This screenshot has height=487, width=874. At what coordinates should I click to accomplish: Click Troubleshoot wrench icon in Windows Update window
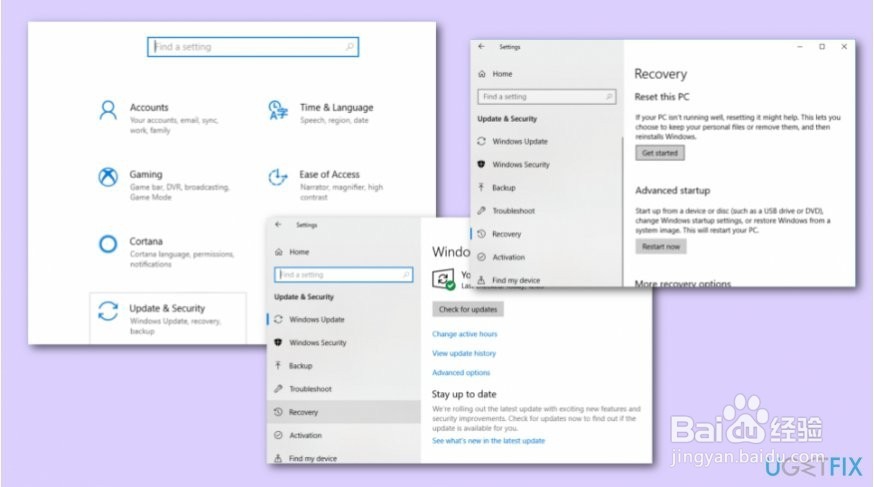click(x=278, y=388)
